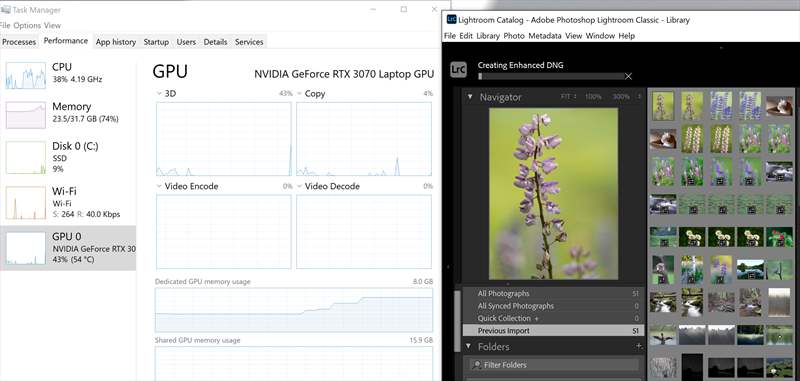Collapse the Folders panel

(469, 346)
